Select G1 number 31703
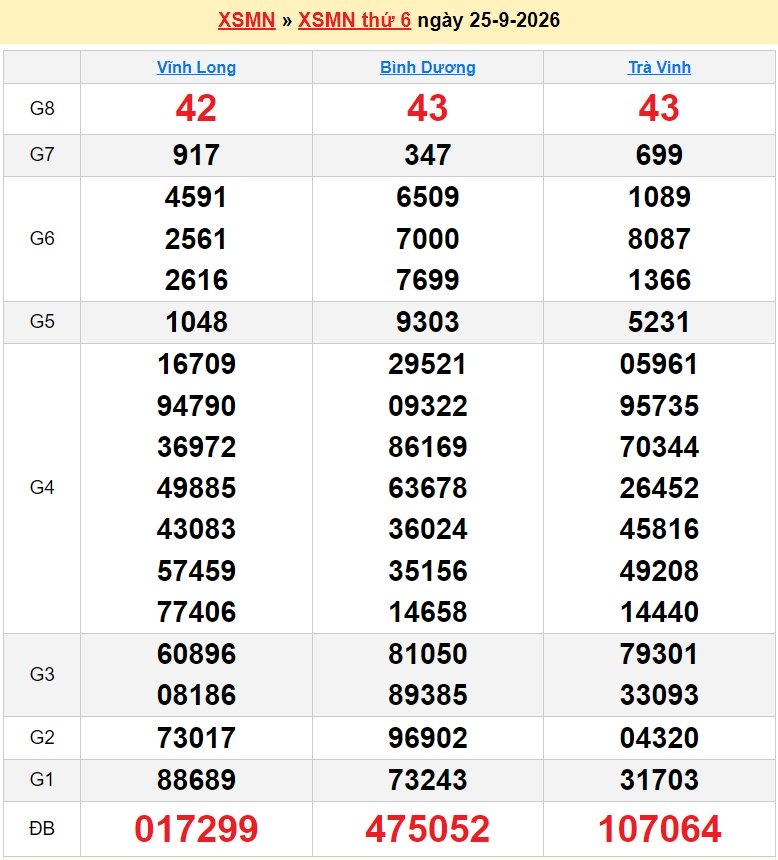Viewport: 778px width, 860px height. 659,780
